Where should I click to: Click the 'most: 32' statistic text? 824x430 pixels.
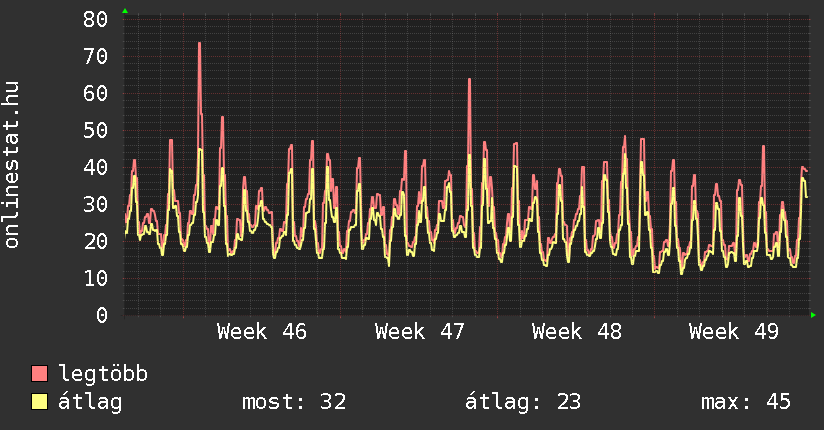pos(294,402)
